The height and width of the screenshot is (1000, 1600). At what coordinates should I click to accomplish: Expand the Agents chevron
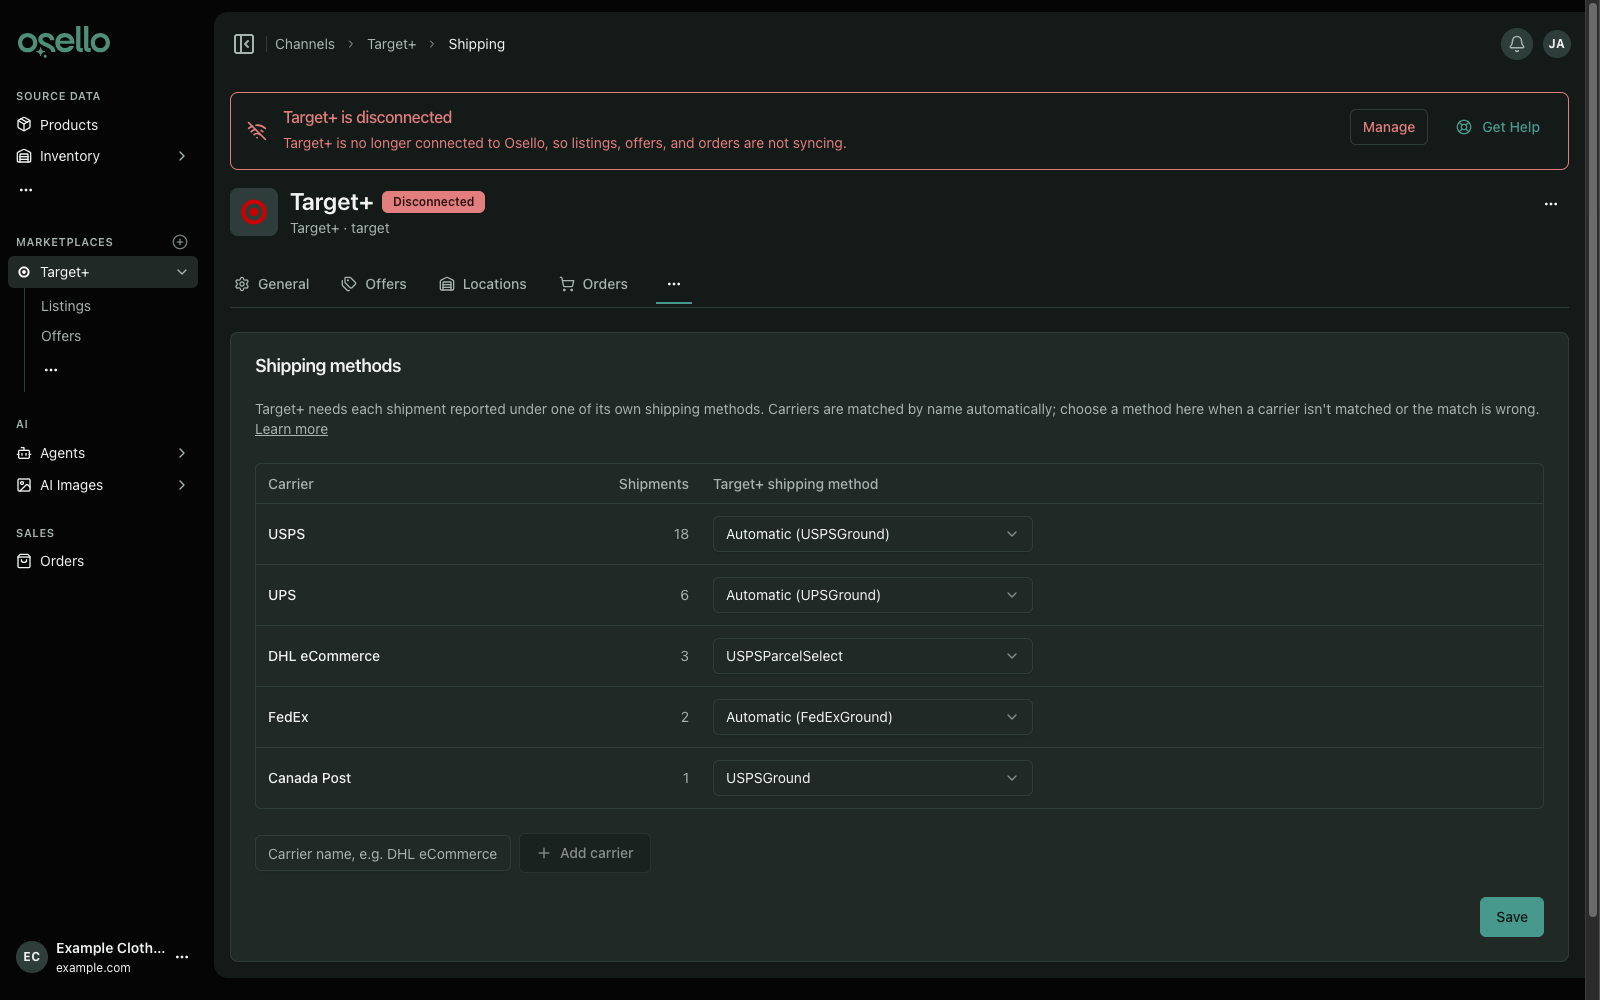(x=182, y=453)
